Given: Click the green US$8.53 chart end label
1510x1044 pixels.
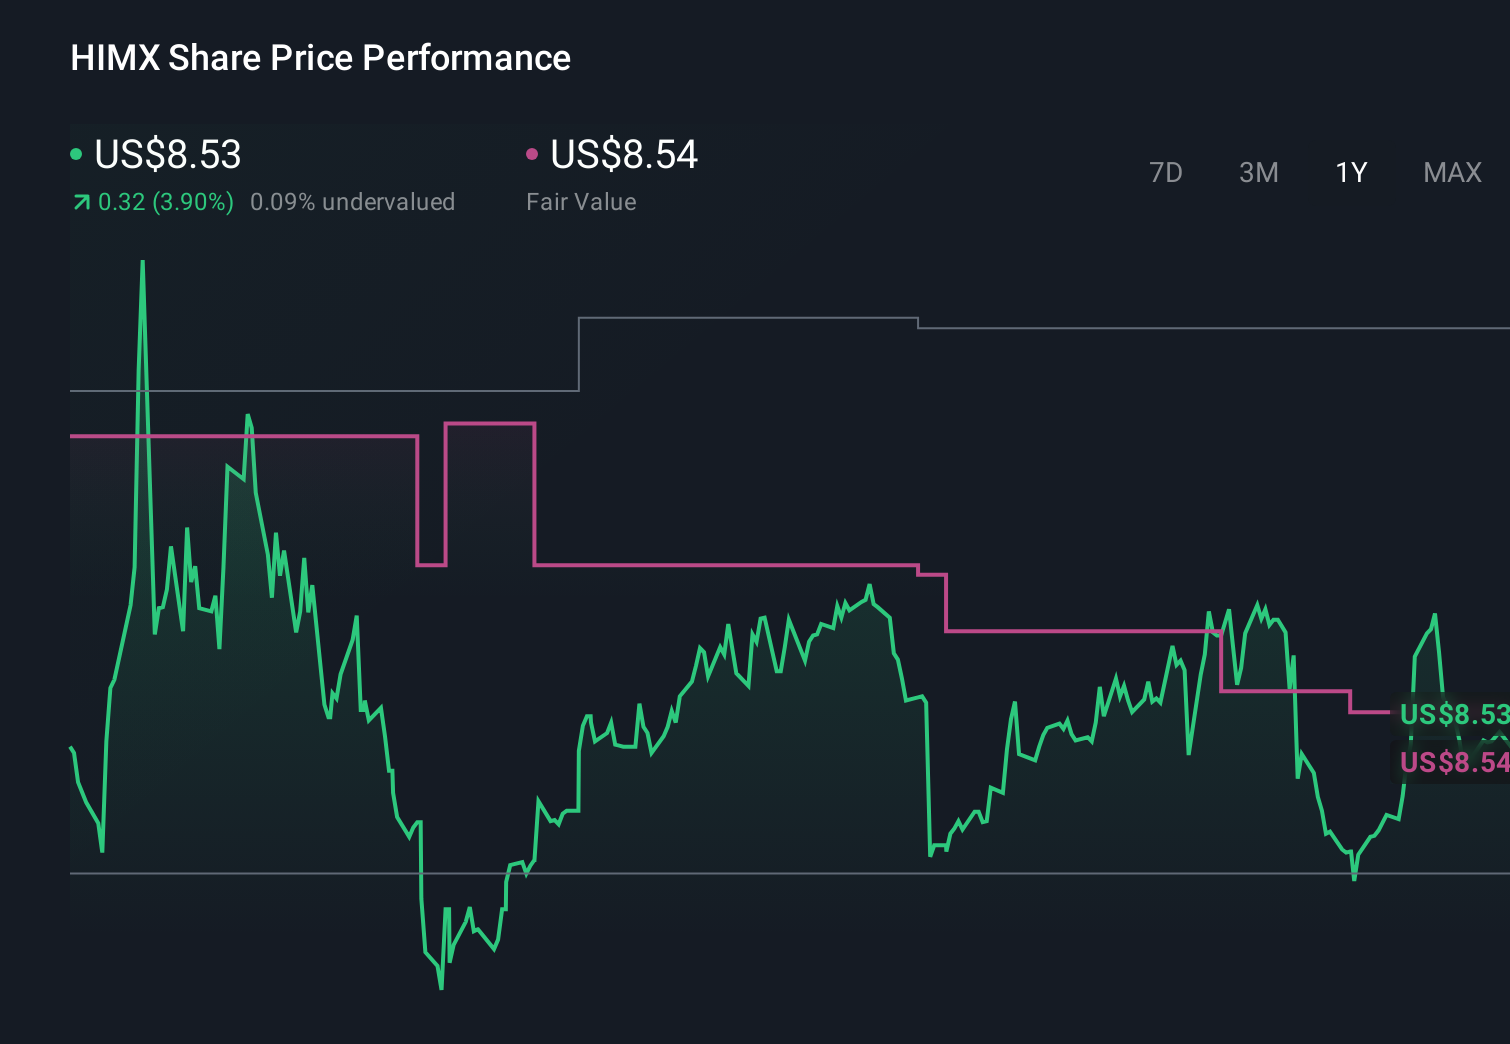Looking at the screenshot, I should (x=1453, y=714).
